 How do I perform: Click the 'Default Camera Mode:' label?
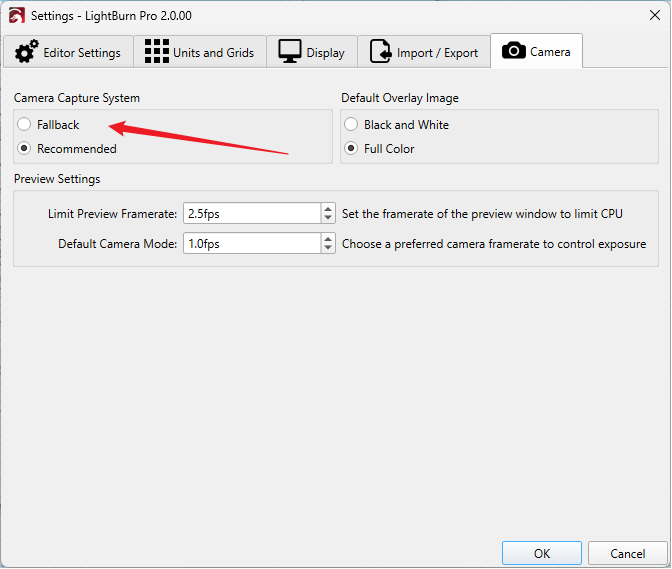[x=117, y=244]
